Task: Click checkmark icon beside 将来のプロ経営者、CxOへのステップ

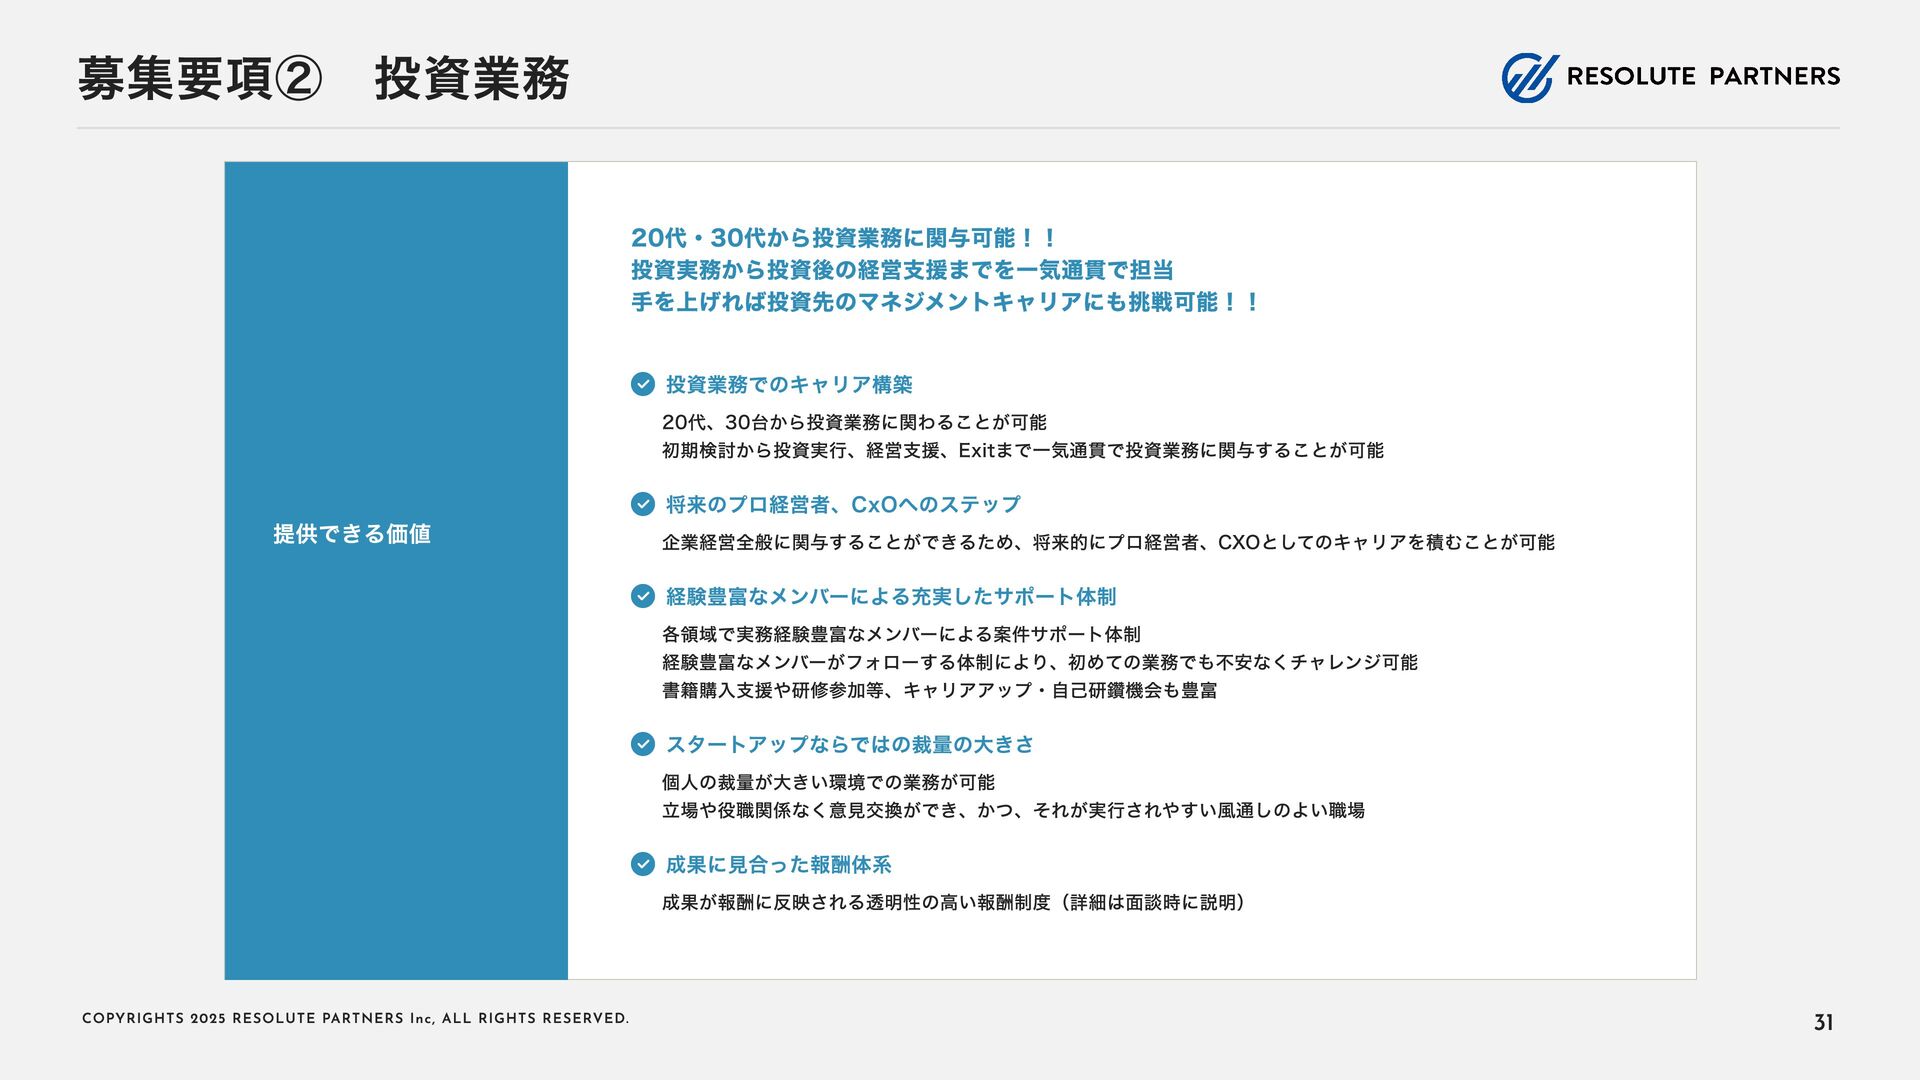Action: coord(643,504)
